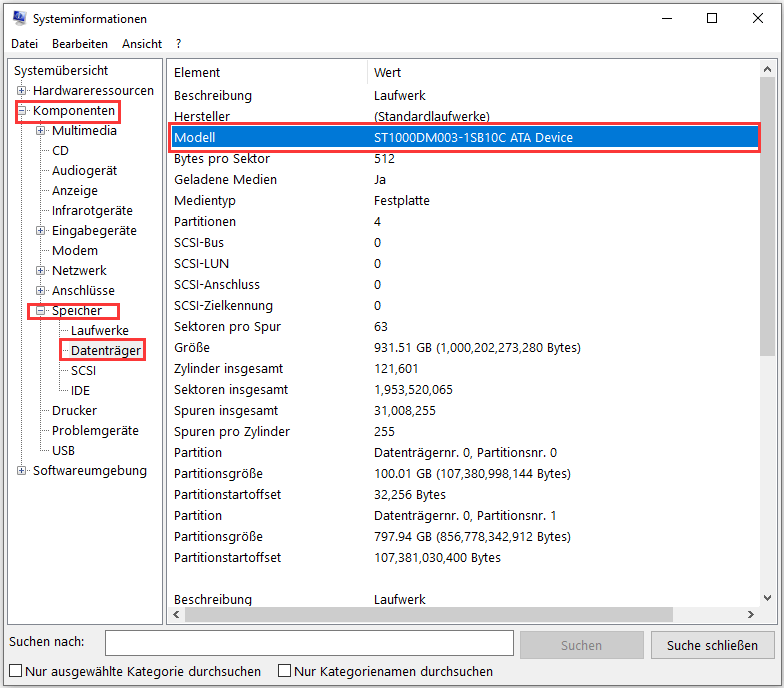This screenshot has width=784, height=688.
Task: Toggle Nur Kategorienamen durchsuchen checkbox
Action: [x=285, y=671]
